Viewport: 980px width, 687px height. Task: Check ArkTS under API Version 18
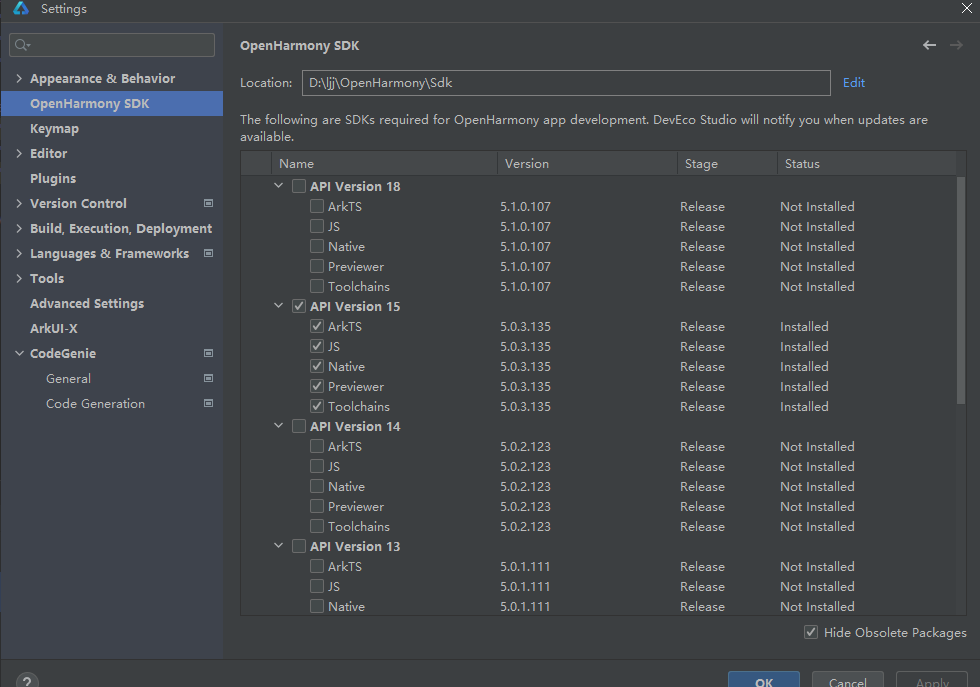[x=317, y=206]
